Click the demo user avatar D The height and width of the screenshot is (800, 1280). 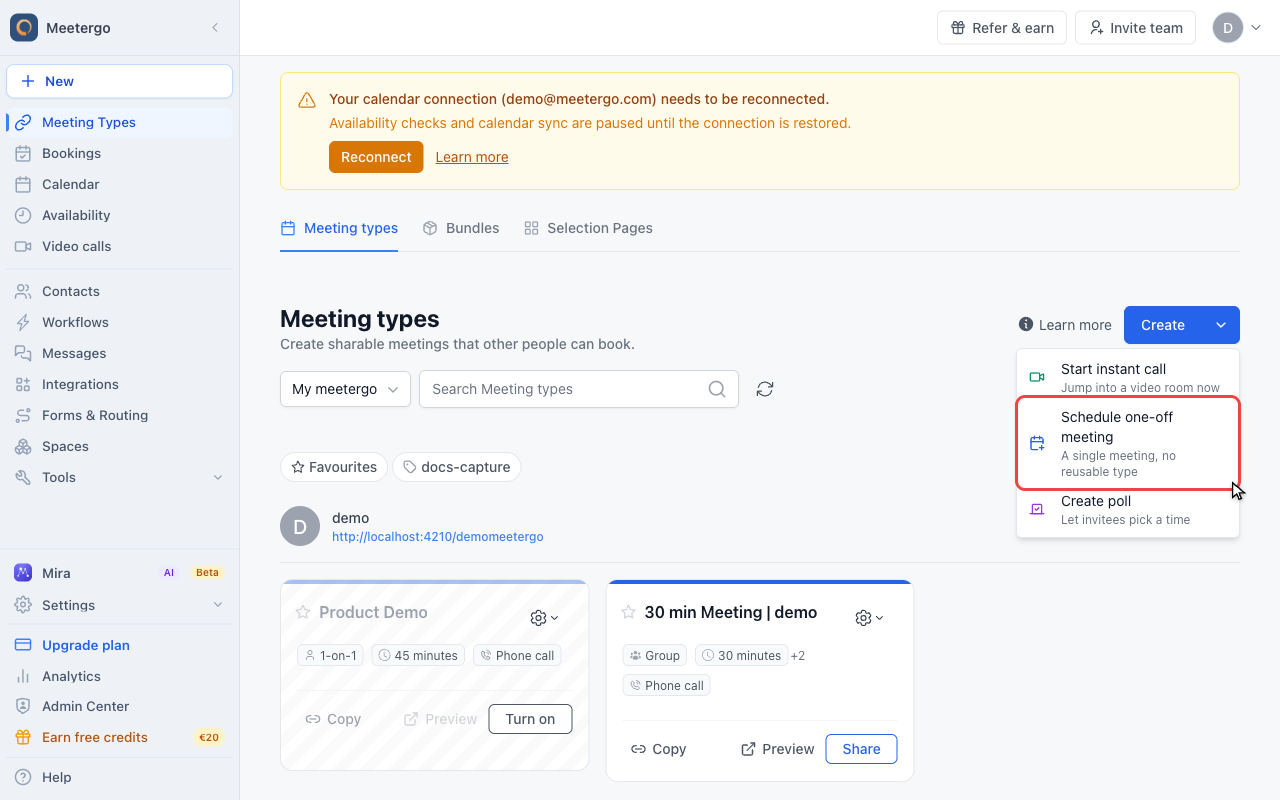click(x=300, y=526)
